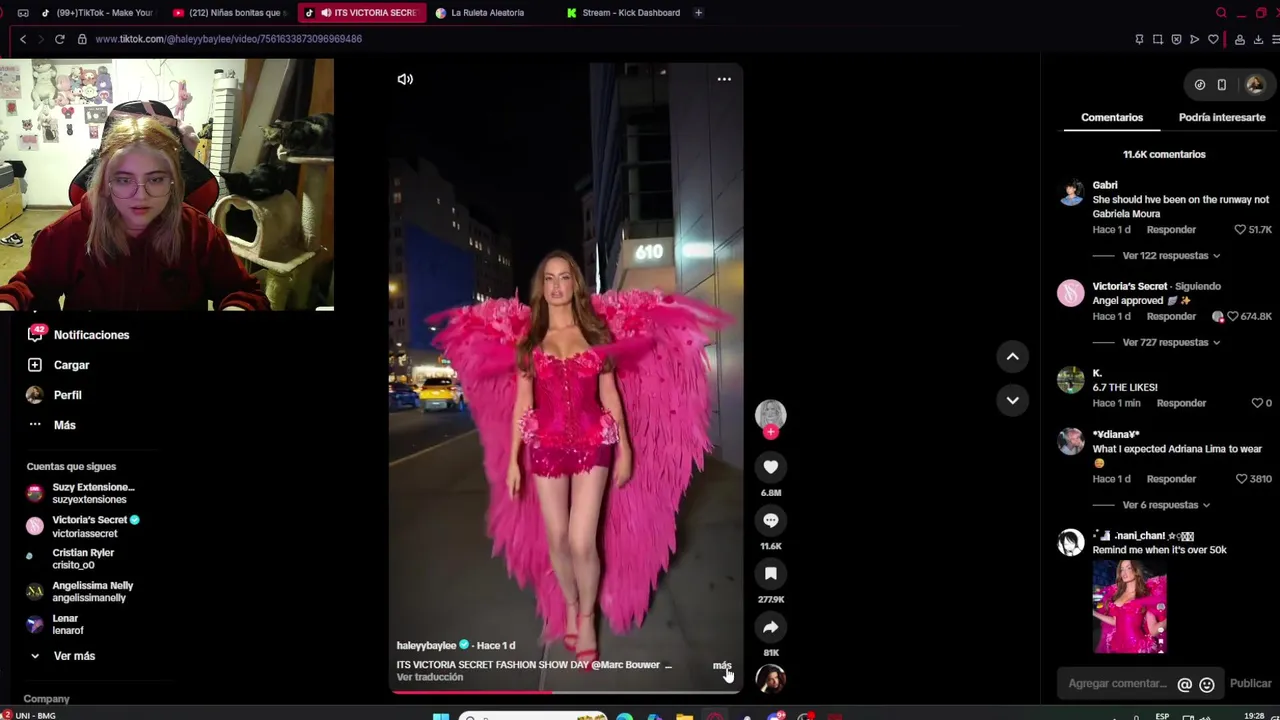The image size is (1280, 720).
Task: Open the three-dot options on the video
Action: (x=724, y=79)
